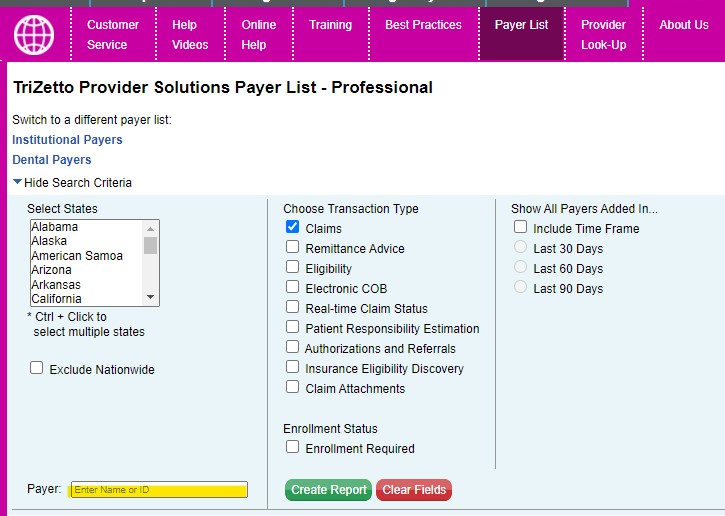The image size is (725, 516).
Task: Click the Payer name or ID field
Action: tap(160, 490)
